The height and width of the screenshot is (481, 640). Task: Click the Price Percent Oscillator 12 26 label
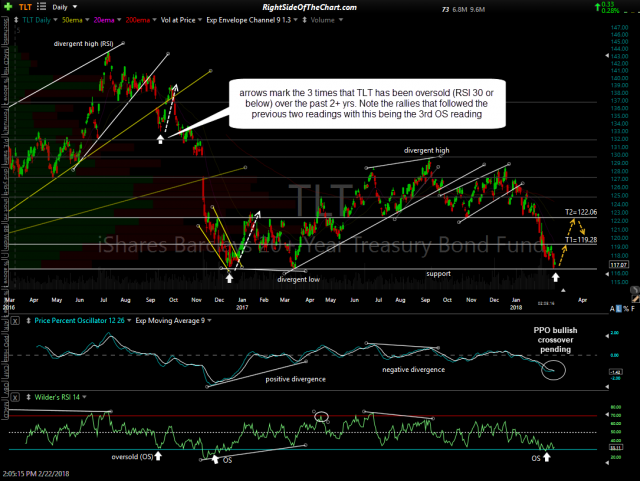coord(80,321)
